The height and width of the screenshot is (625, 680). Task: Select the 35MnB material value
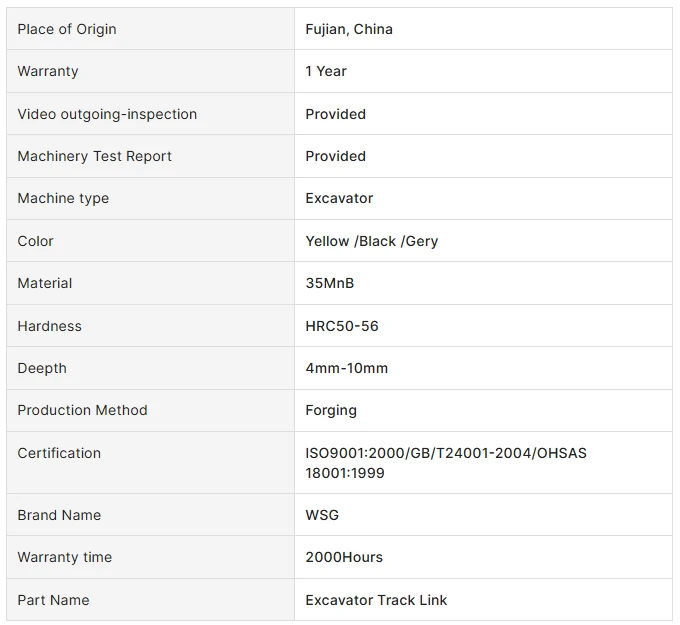point(330,283)
